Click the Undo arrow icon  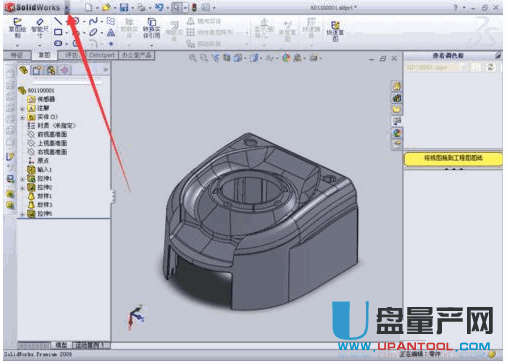(x=159, y=7)
